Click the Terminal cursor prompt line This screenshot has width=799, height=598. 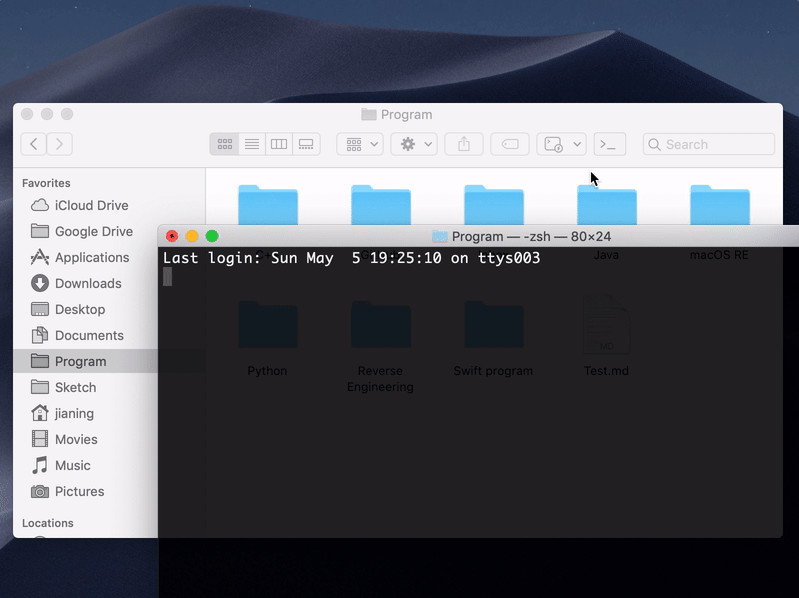coord(167,277)
